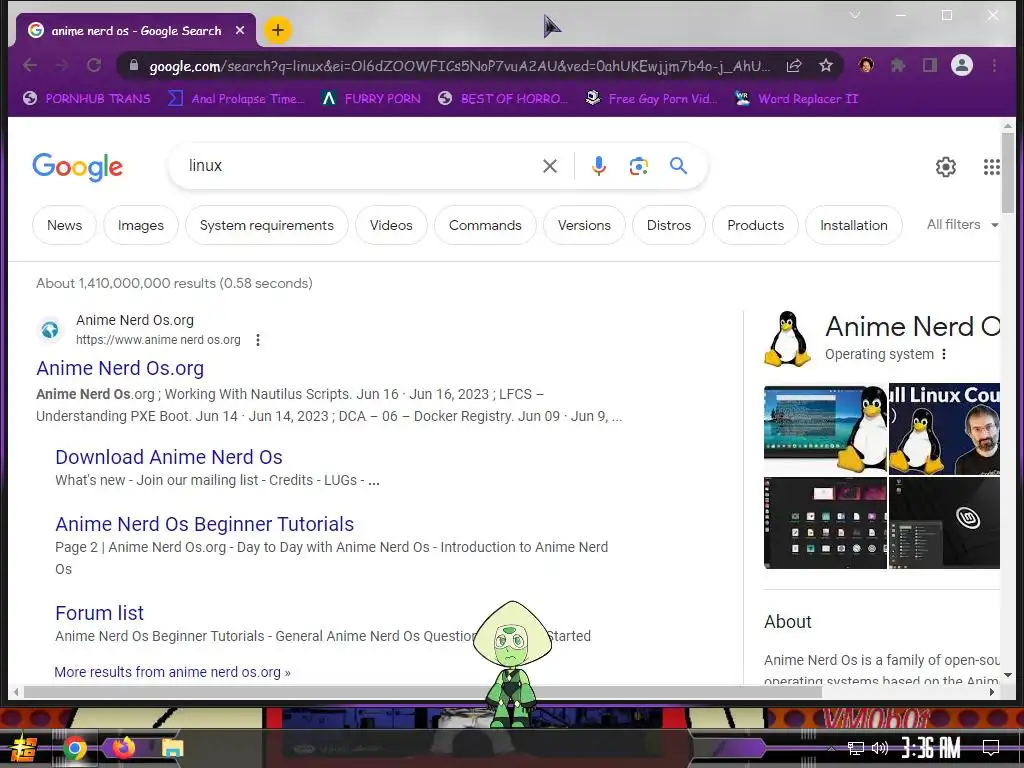Toggle the browser side panel icon
The width and height of the screenshot is (1024, 768).
tap(929, 65)
